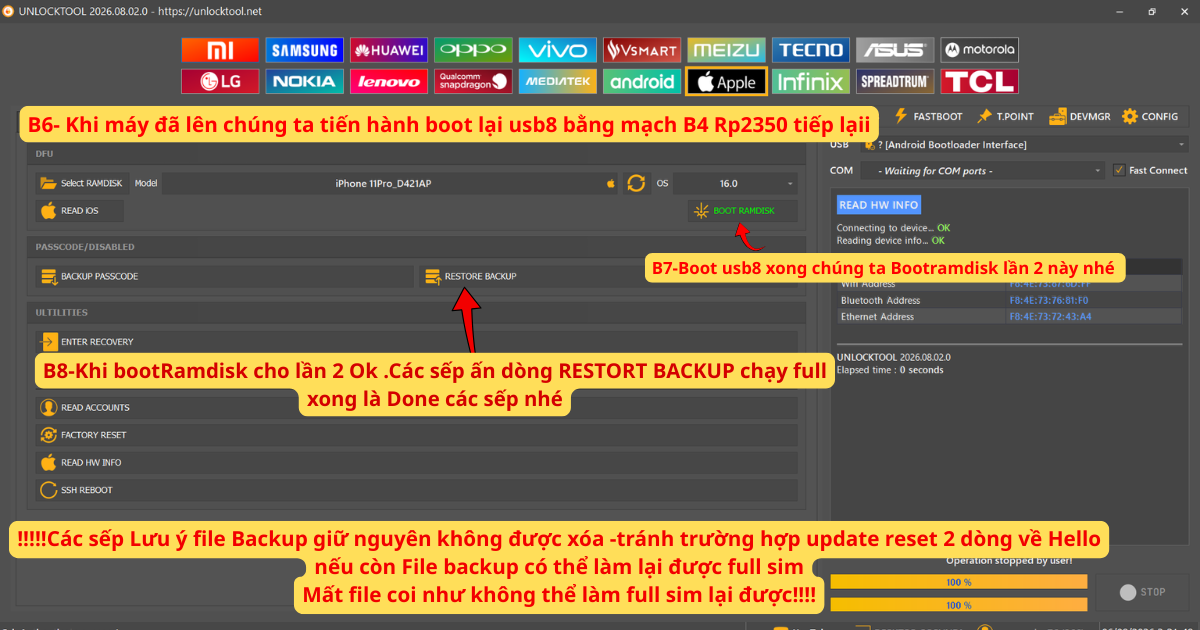Image resolution: width=1200 pixels, height=630 pixels.
Task: Click the ULTILITIES section header
Action: (62, 313)
